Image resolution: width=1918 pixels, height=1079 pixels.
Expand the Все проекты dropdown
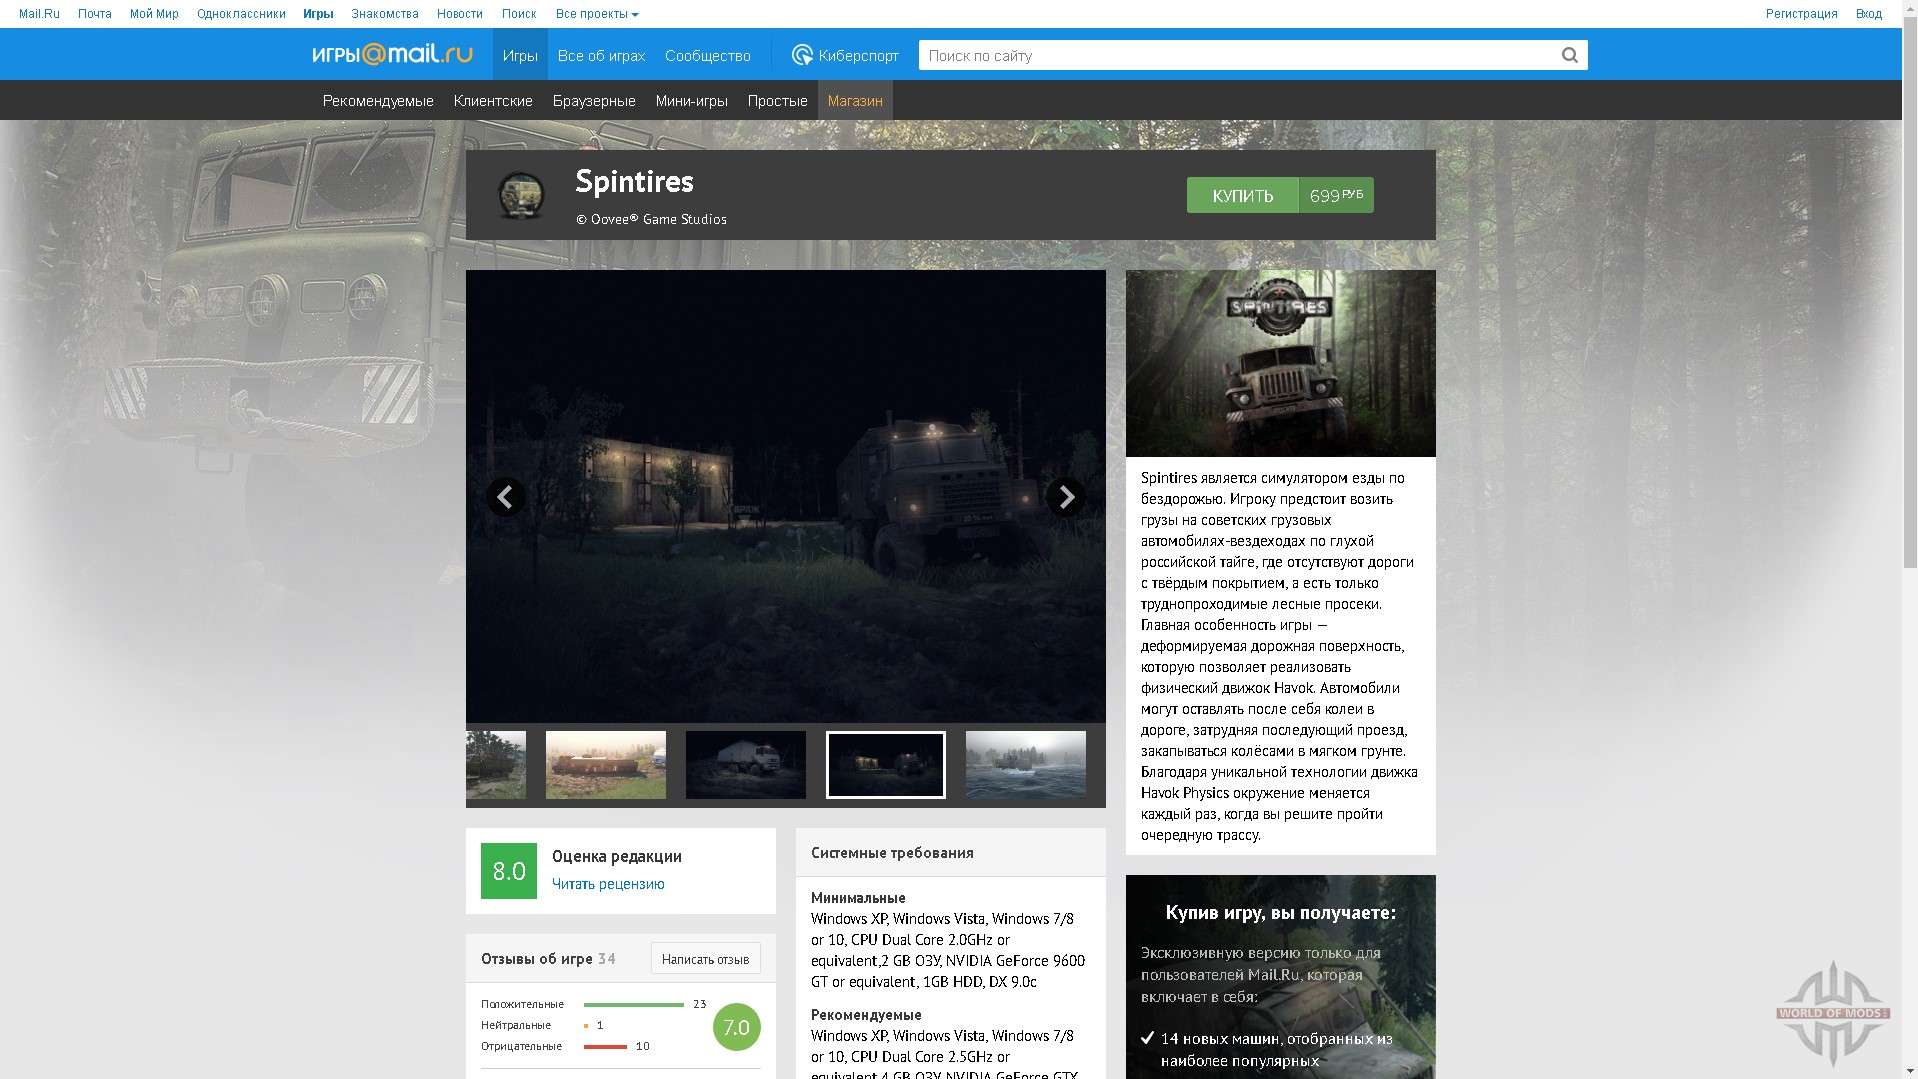(597, 14)
